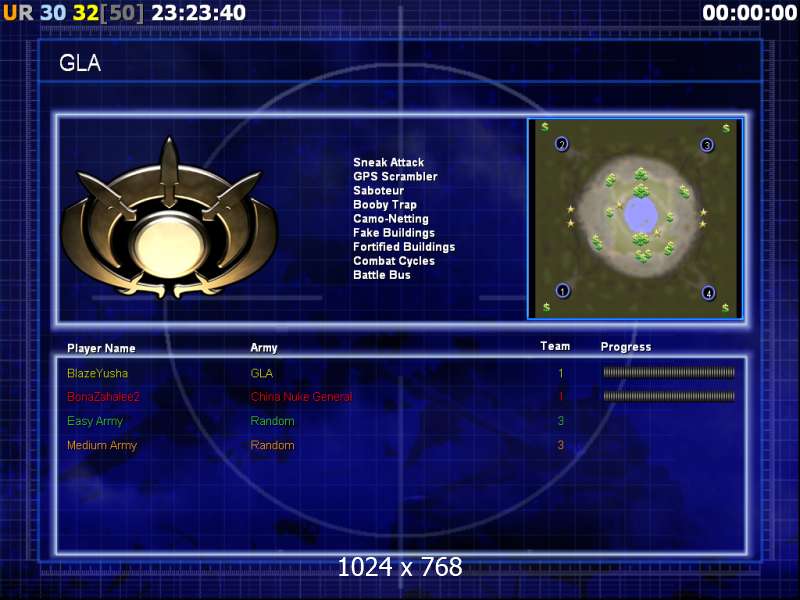Click the UR indicator in the overlay
The image size is (800, 600).
(x=18, y=13)
